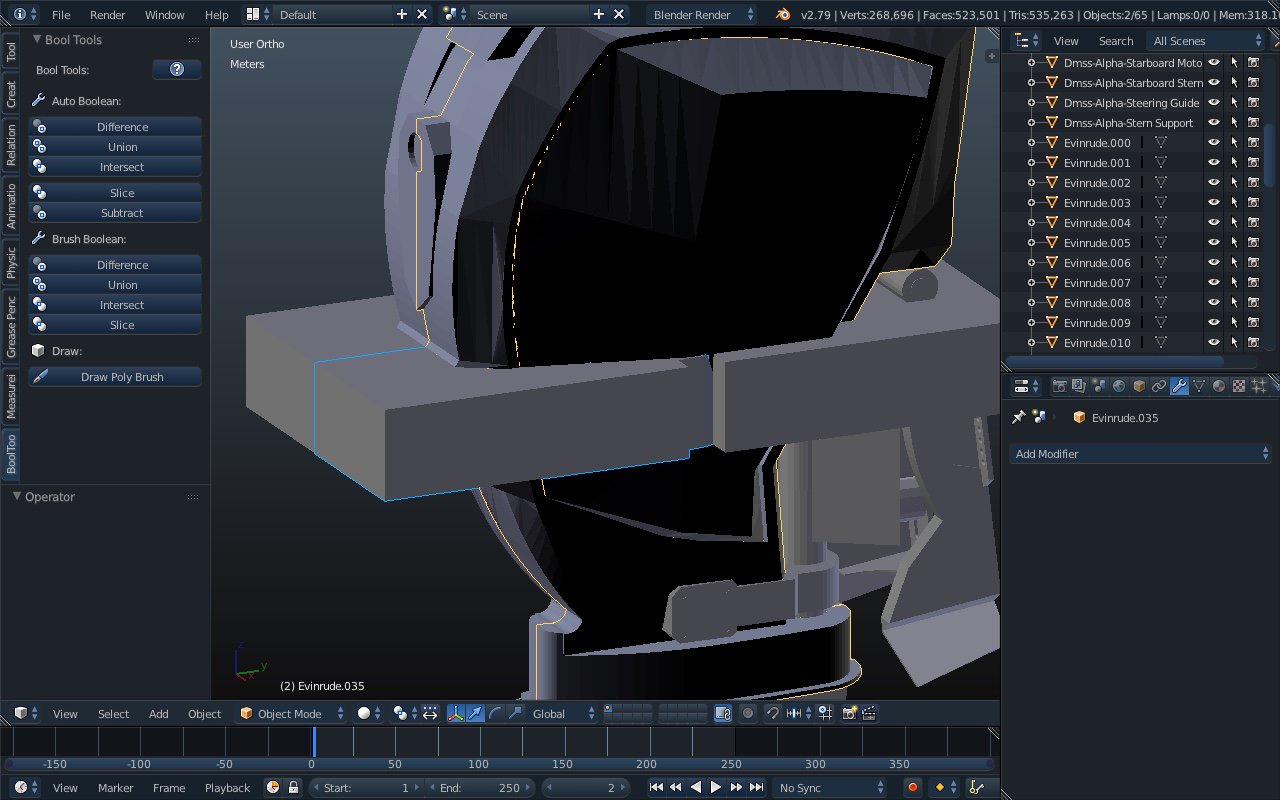Switch to the Grease Pencil tool shelf tab
The image size is (1280, 800).
11,327
